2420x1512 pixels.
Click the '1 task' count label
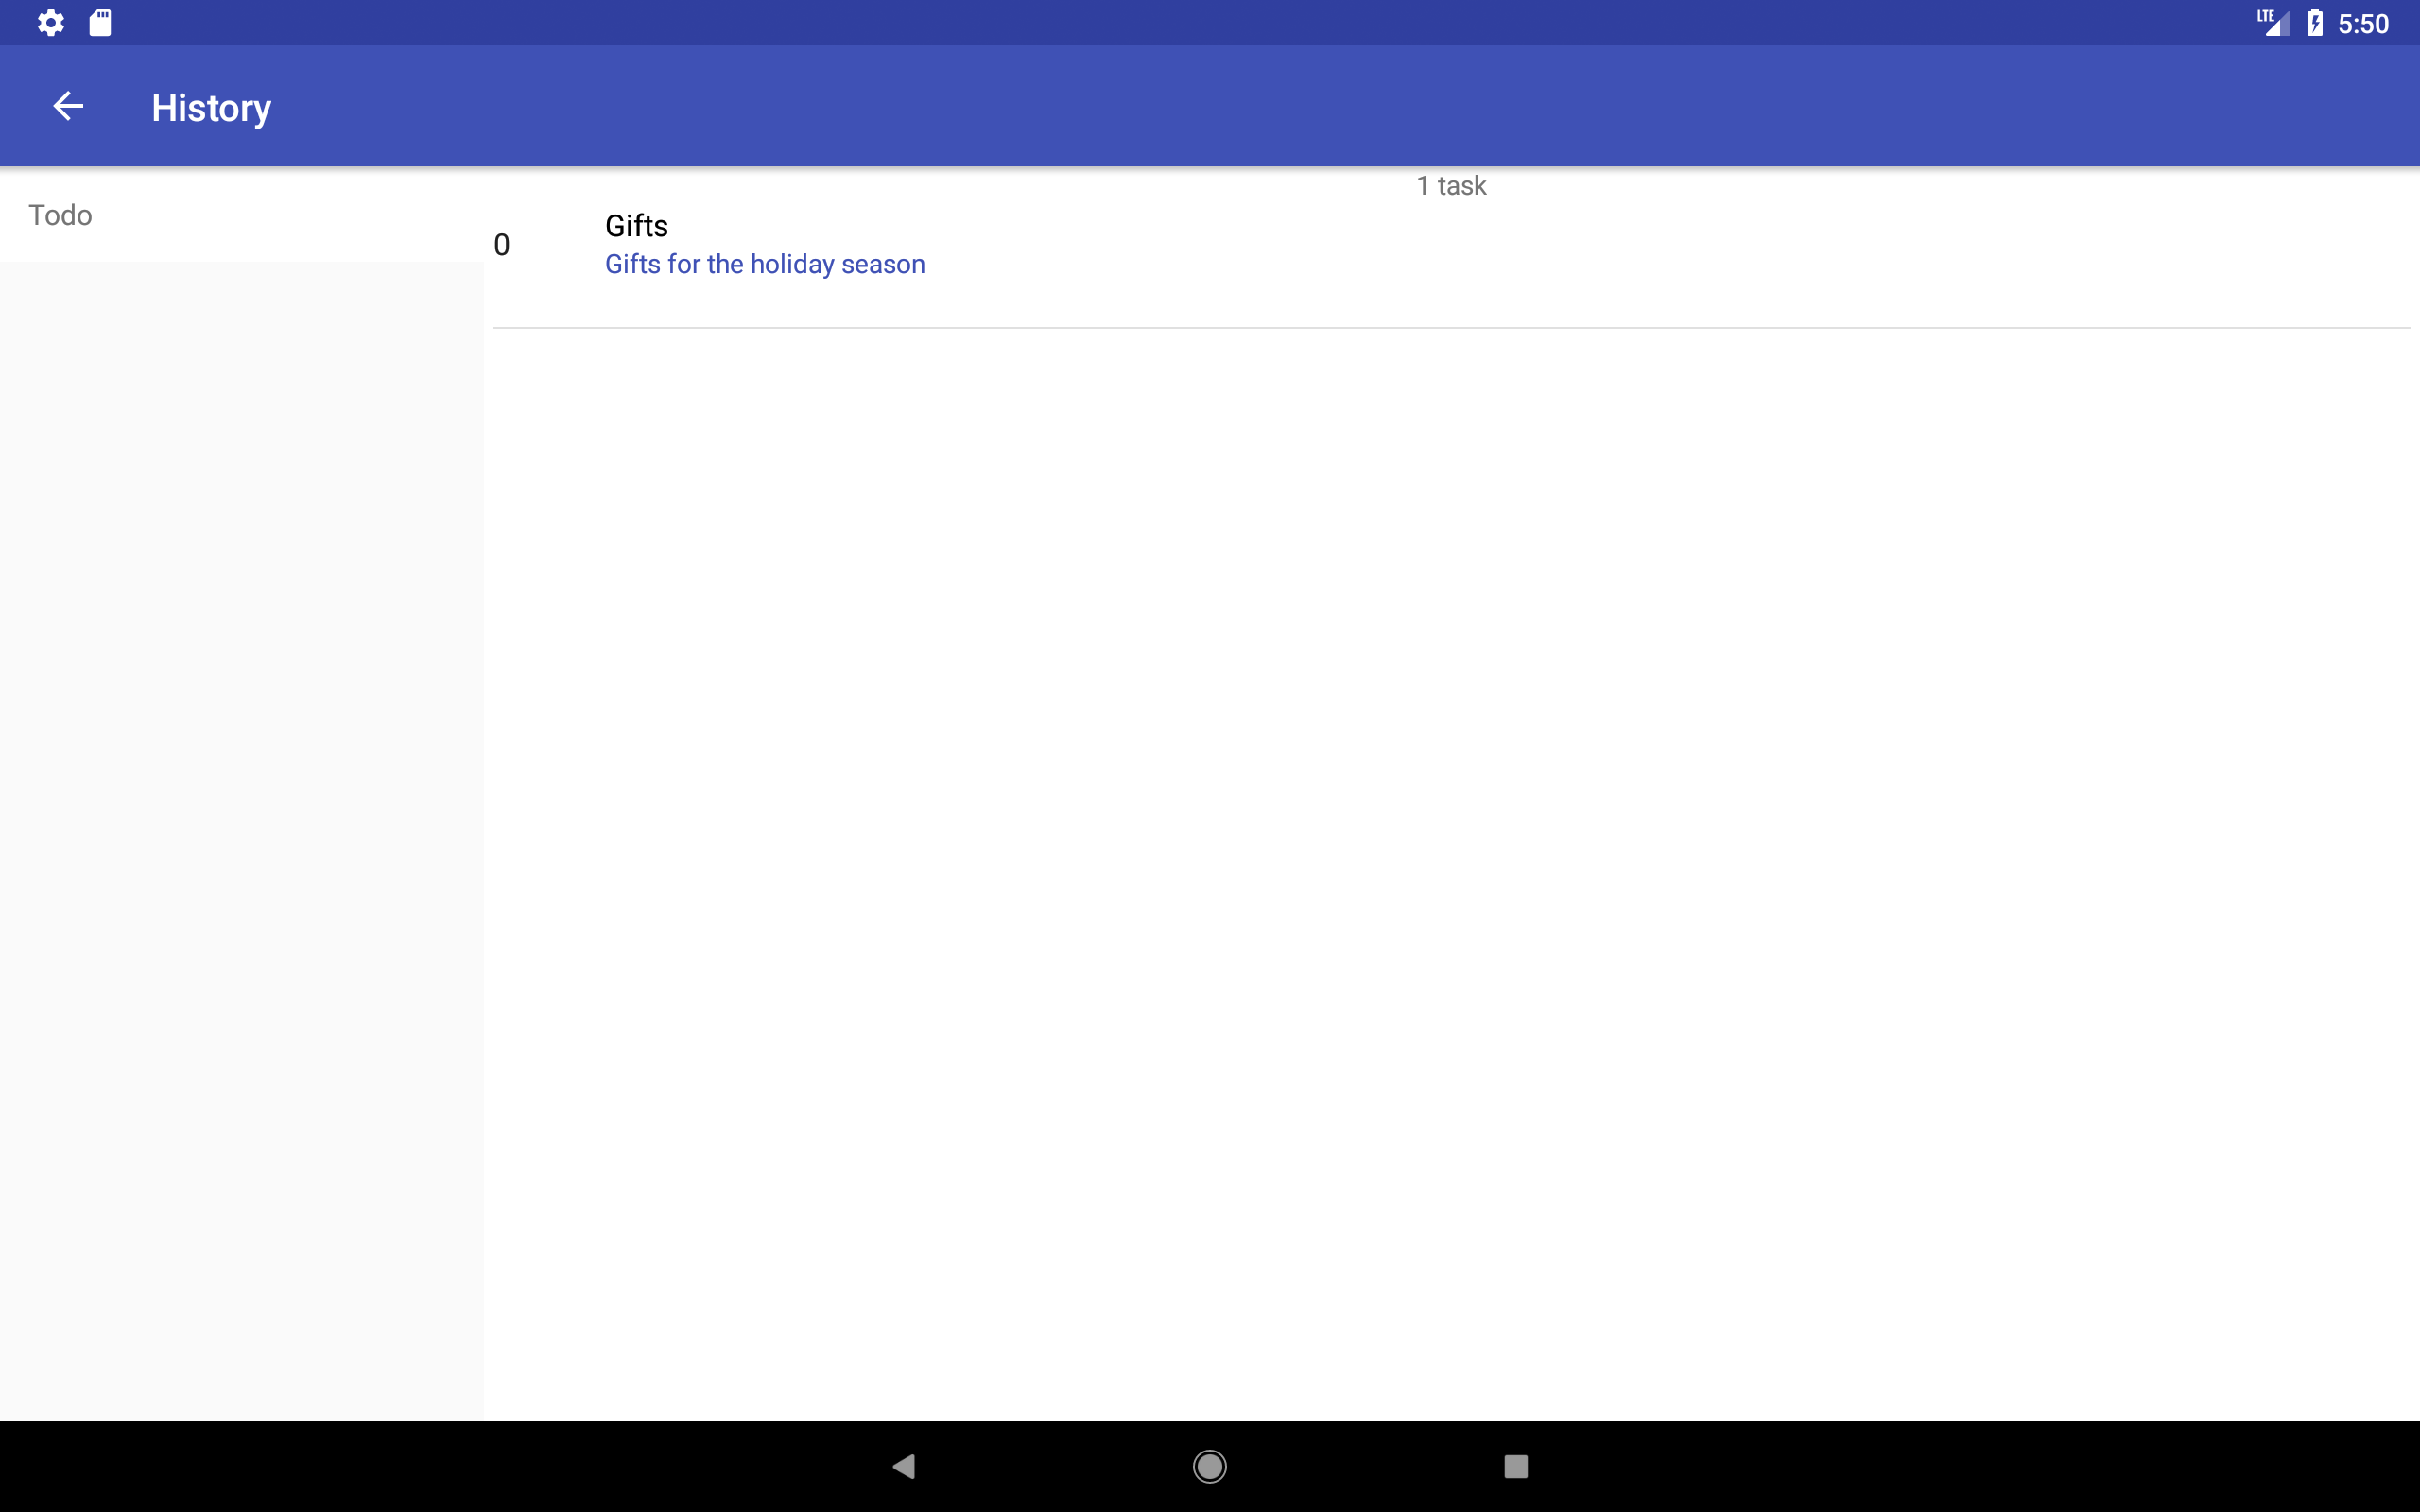(1451, 186)
